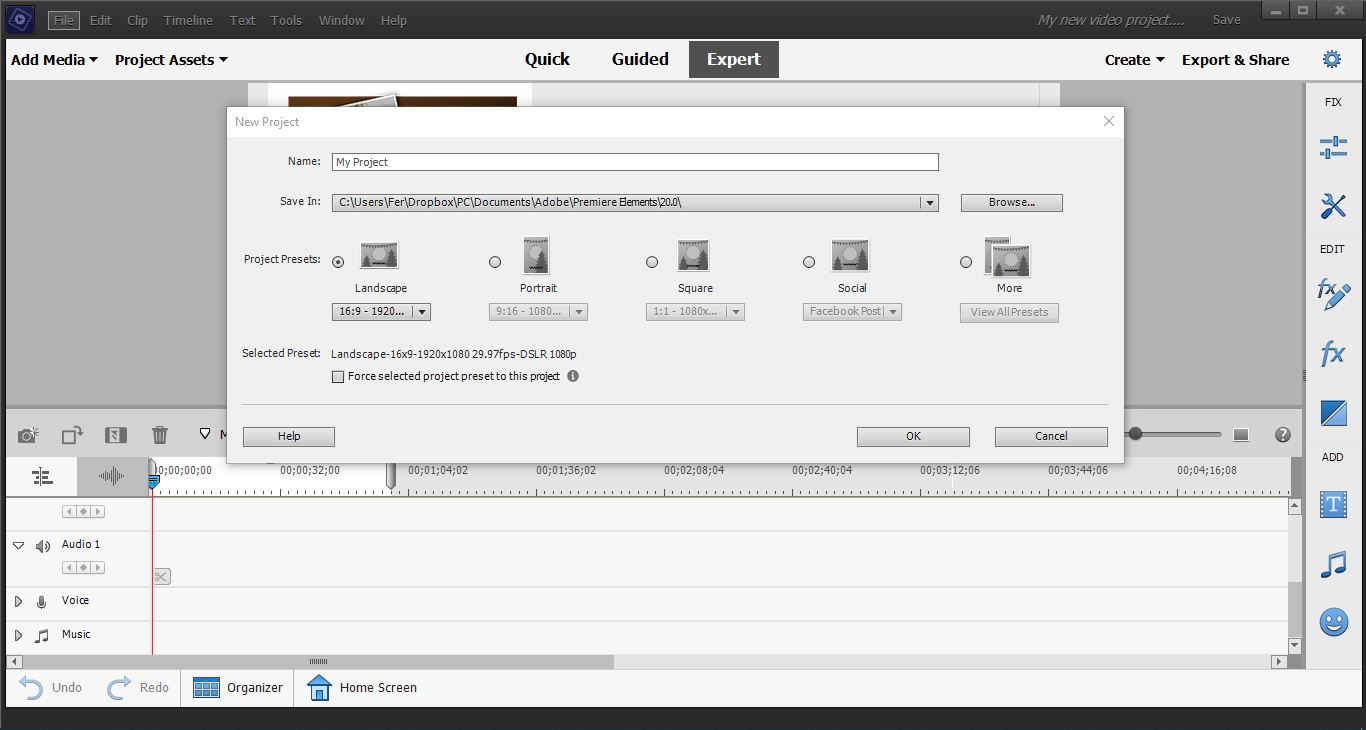Screen dimensions: 1366x730
Task: Click the zoom-in timeline icon beside slider
Action: 1241,435
